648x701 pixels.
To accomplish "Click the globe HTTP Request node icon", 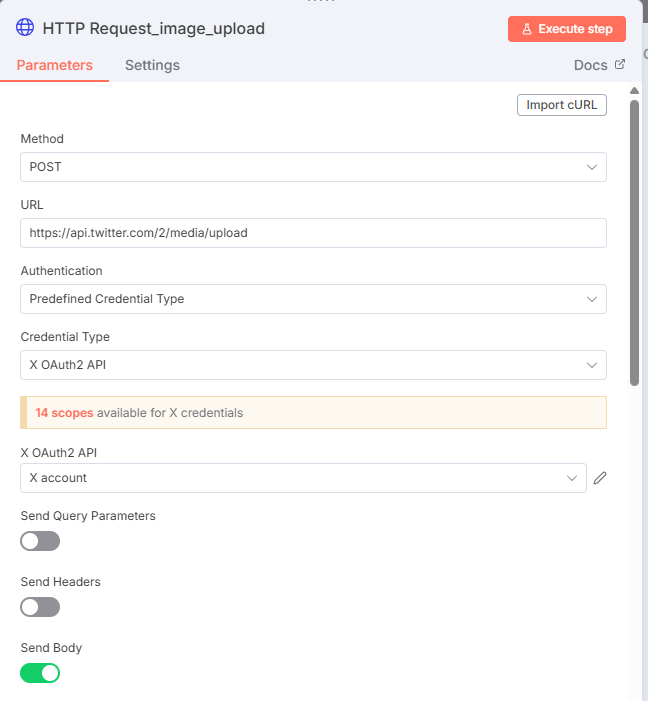I will (25, 28).
